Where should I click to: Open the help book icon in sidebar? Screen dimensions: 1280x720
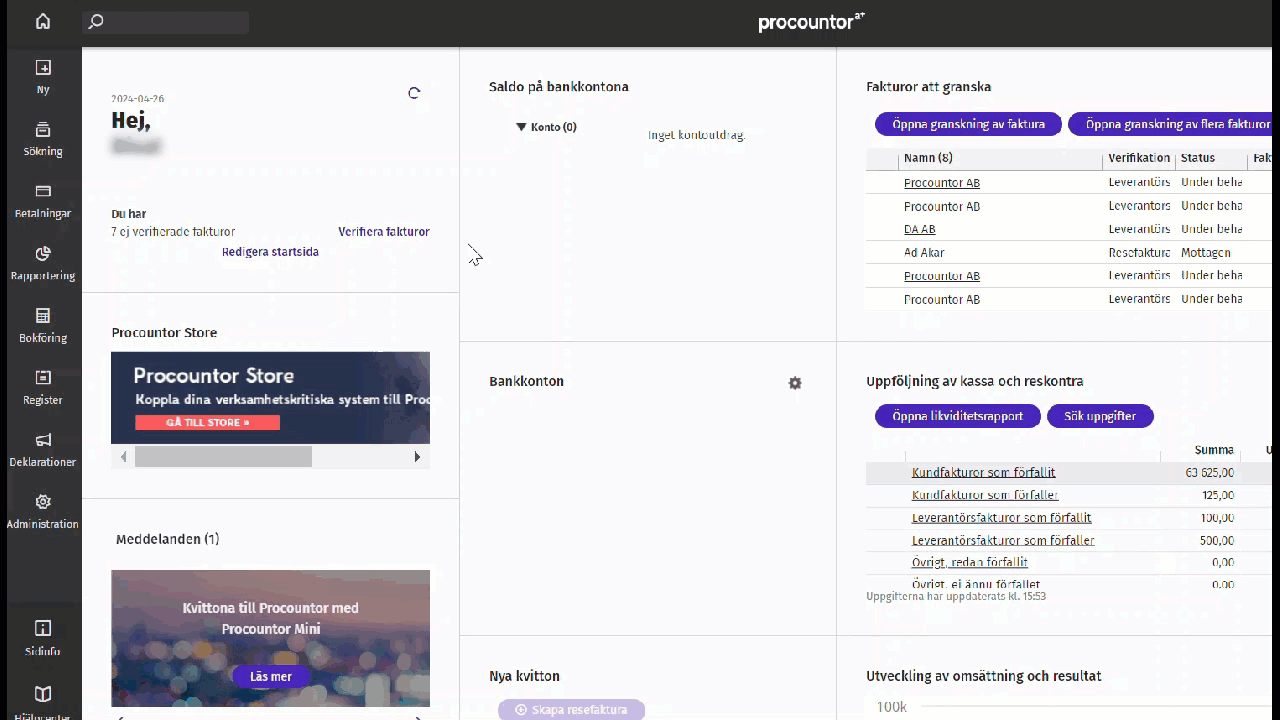point(42,694)
